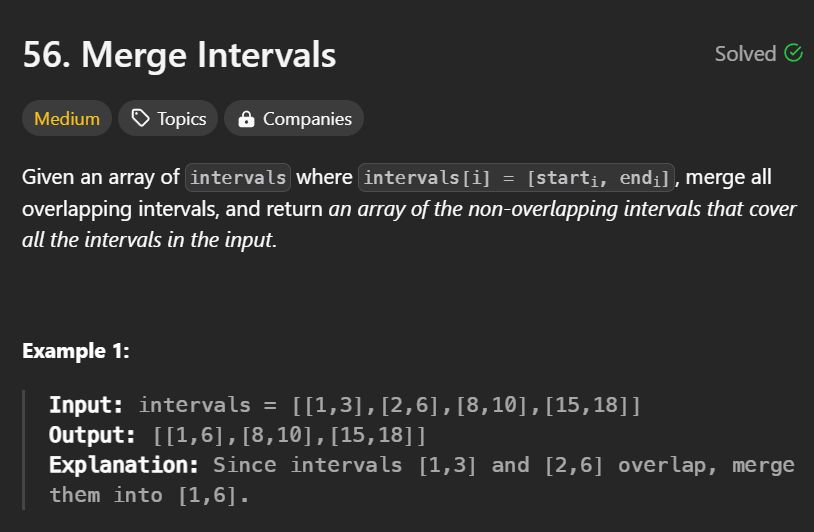Click the lock icon beside Companies
Viewport: 814px width, 532px height.
coord(246,119)
